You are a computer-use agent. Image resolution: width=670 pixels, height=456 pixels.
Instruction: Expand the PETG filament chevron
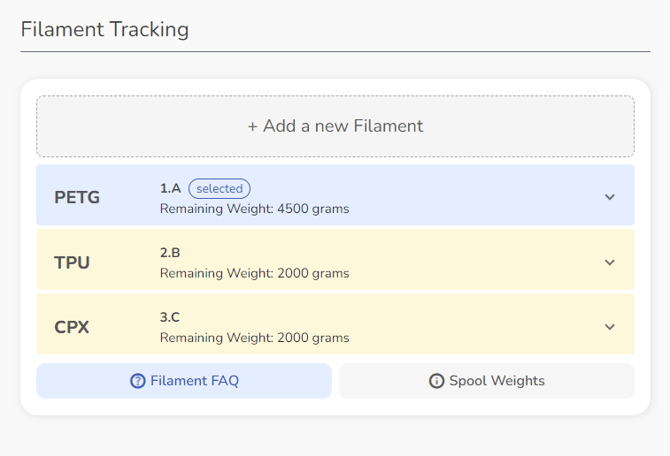point(610,197)
